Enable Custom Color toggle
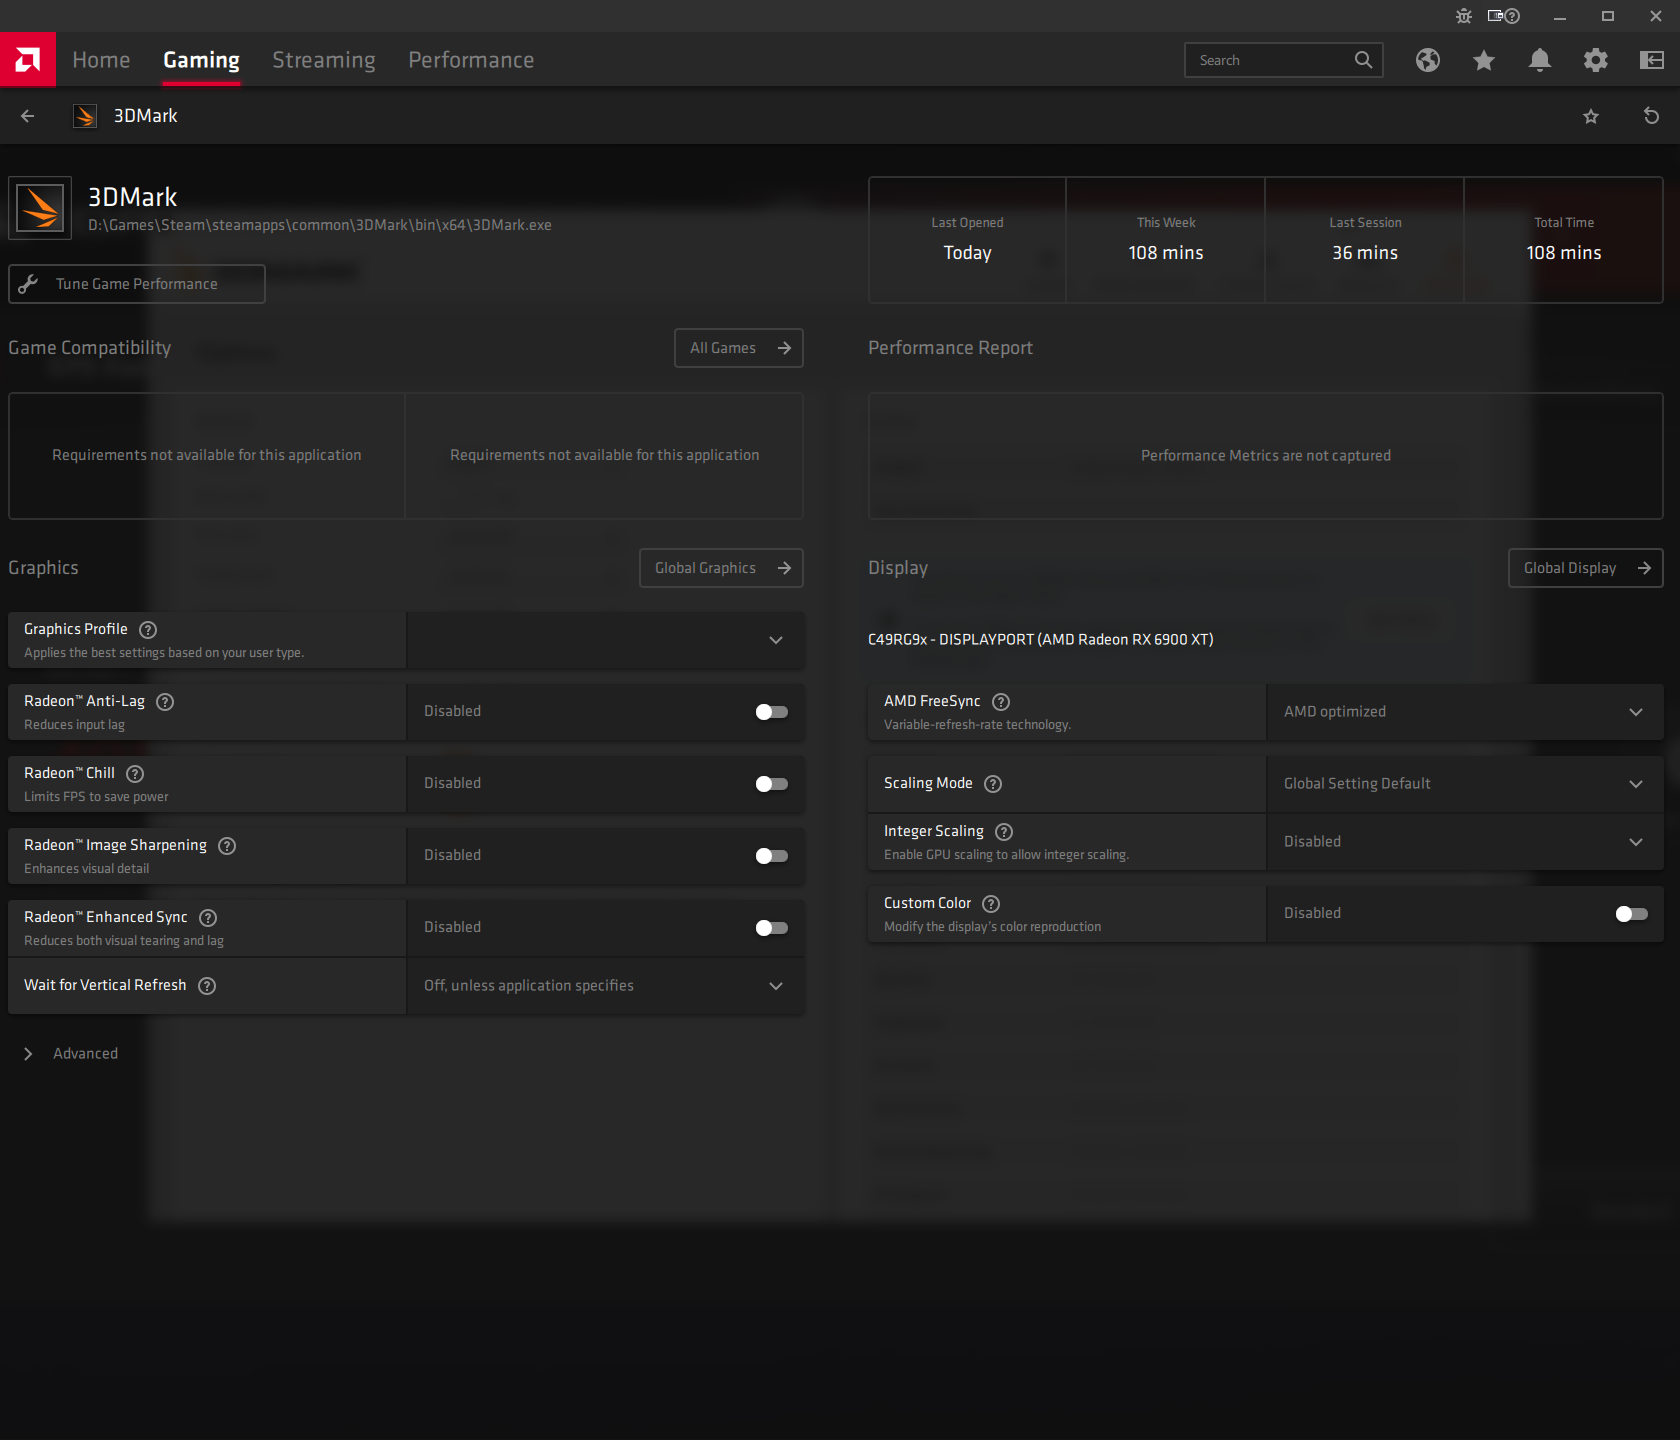Viewport: 1680px width, 1440px height. (1632, 914)
